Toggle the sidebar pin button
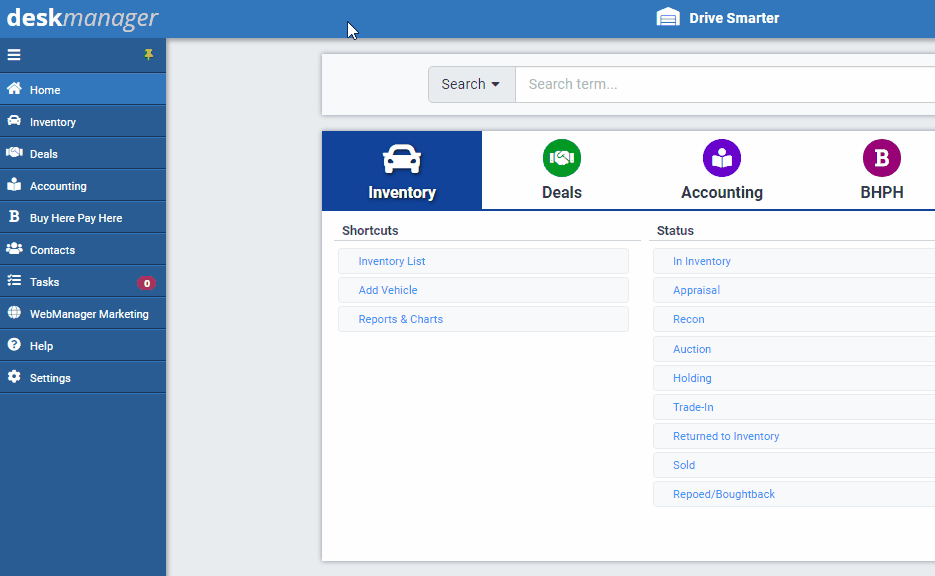The width and height of the screenshot is (935, 576). click(148, 55)
